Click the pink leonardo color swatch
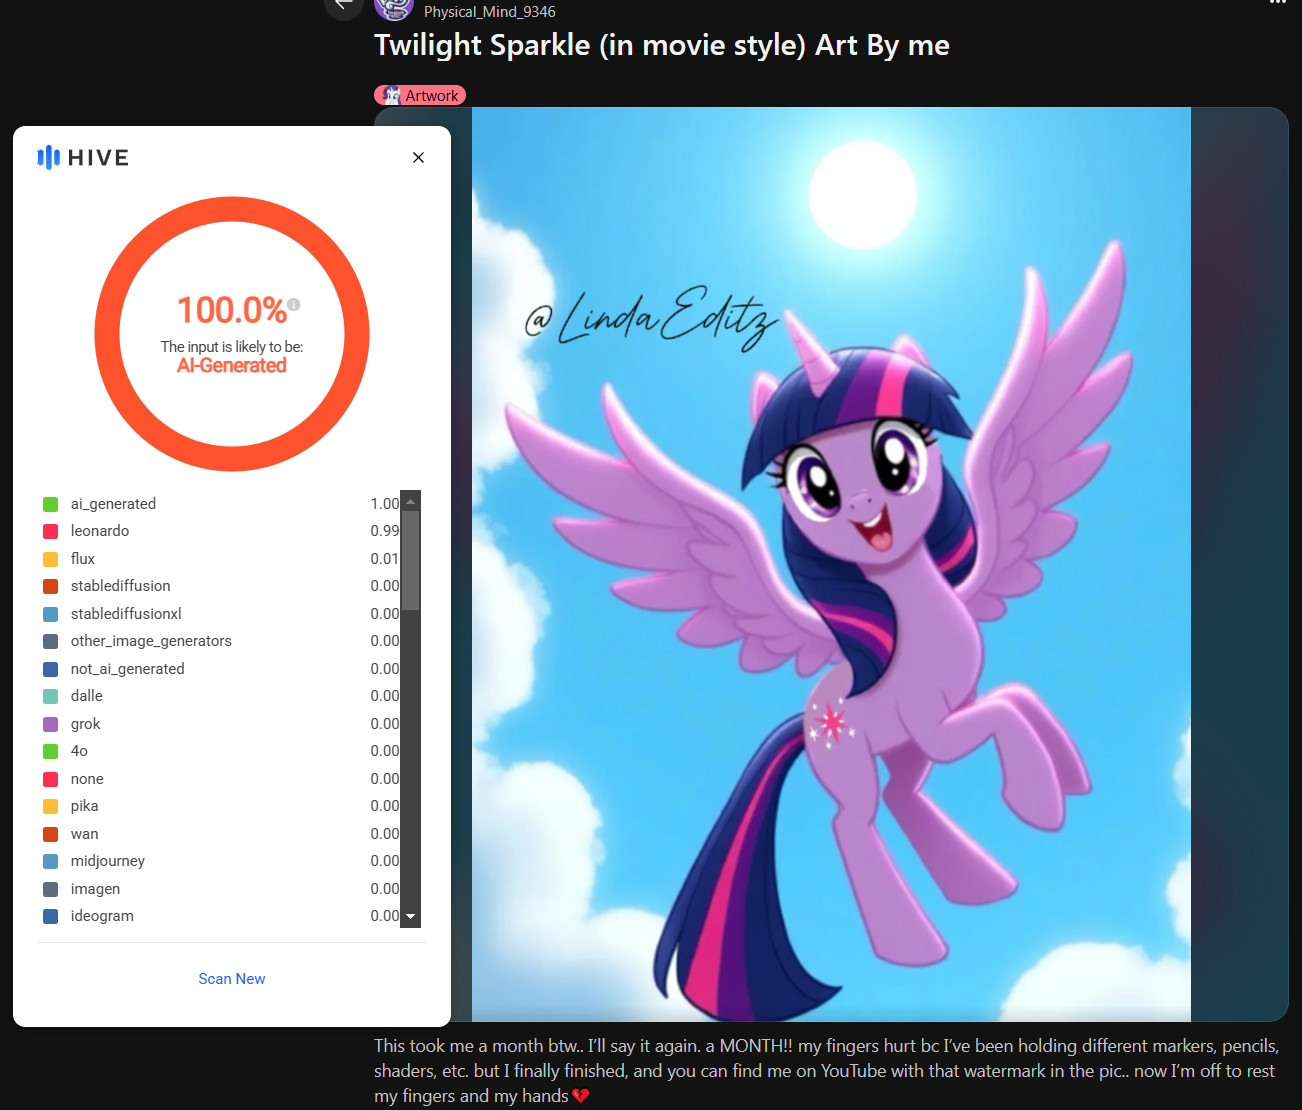 (50, 531)
